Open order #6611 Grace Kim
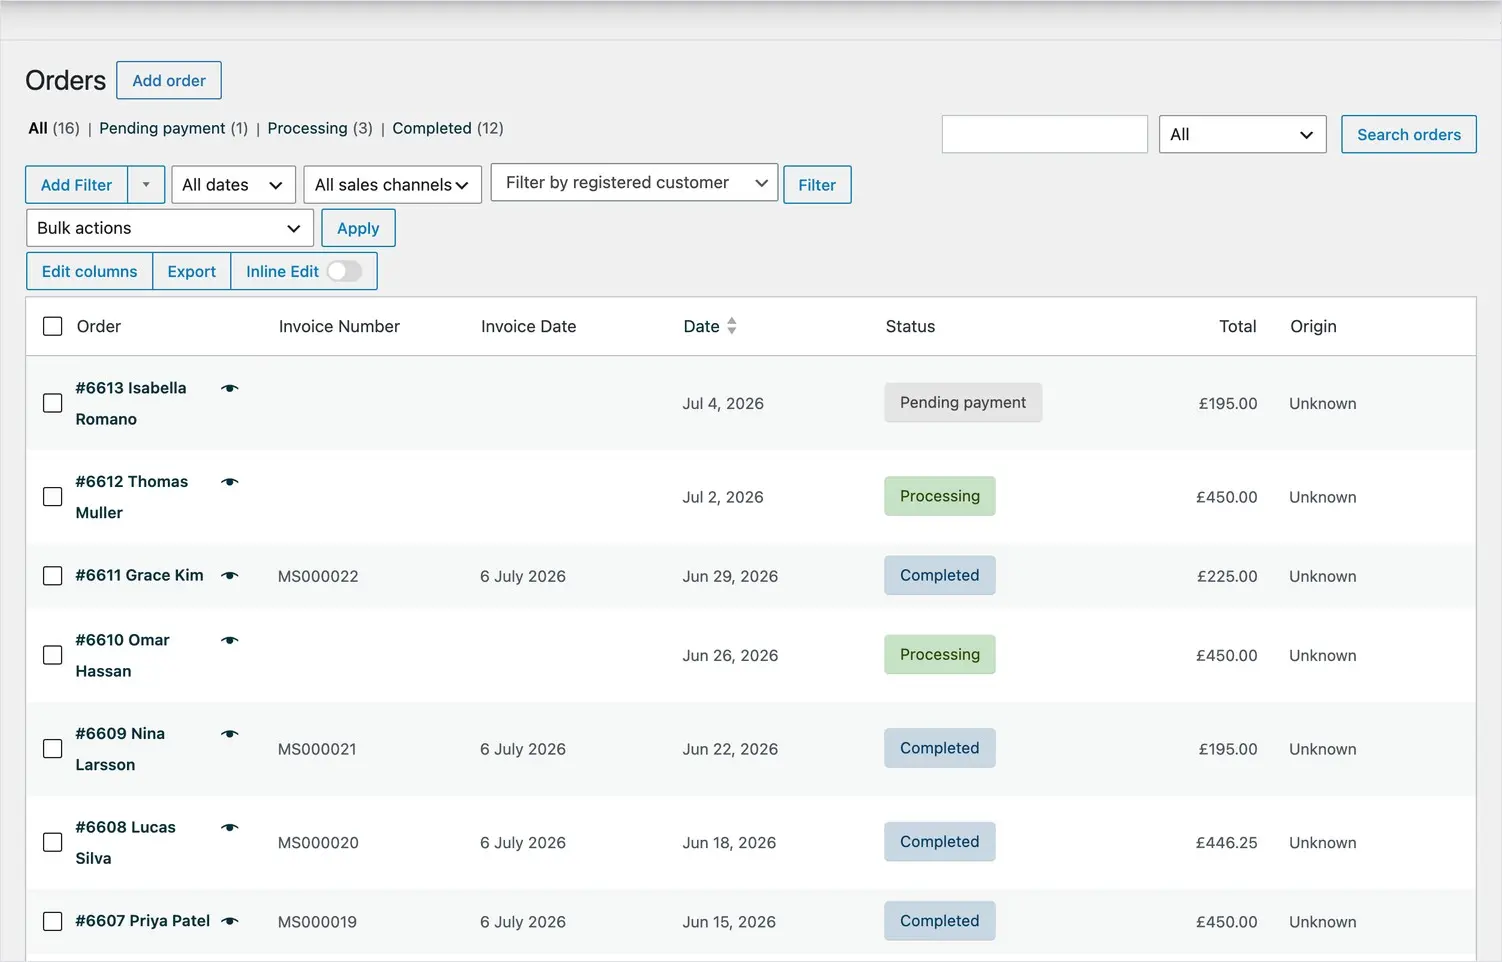This screenshot has width=1502, height=962. (140, 575)
